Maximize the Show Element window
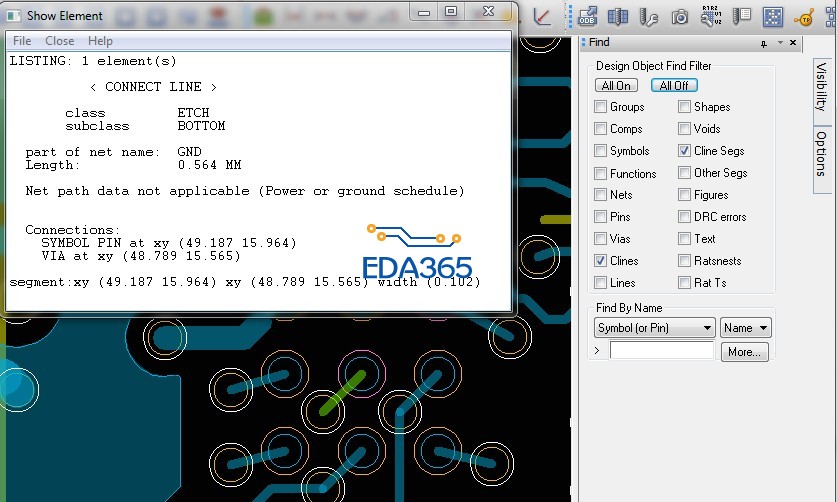The height and width of the screenshot is (502, 837). [x=451, y=11]
